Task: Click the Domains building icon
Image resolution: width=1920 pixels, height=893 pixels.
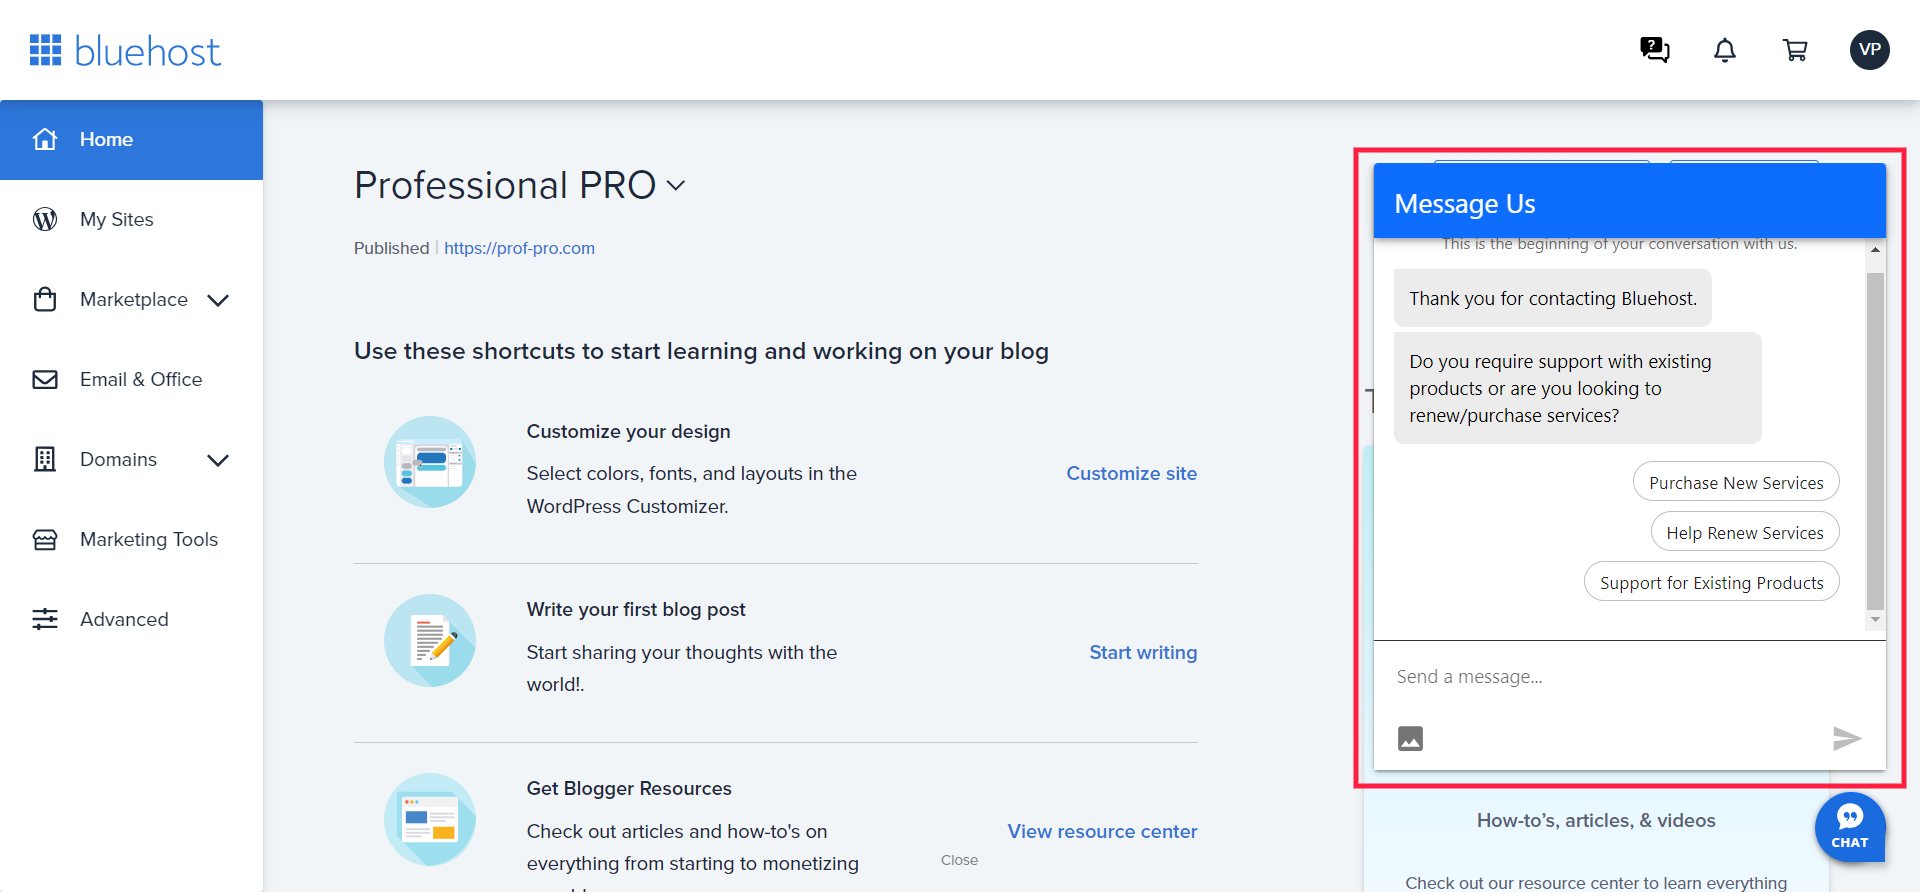Action: click(x=45, y=459)
